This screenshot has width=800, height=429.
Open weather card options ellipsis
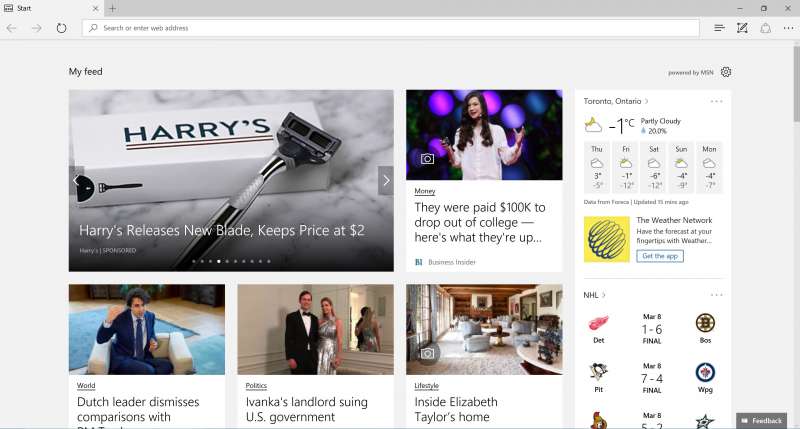pyautogui.click(x=716, y=102)
